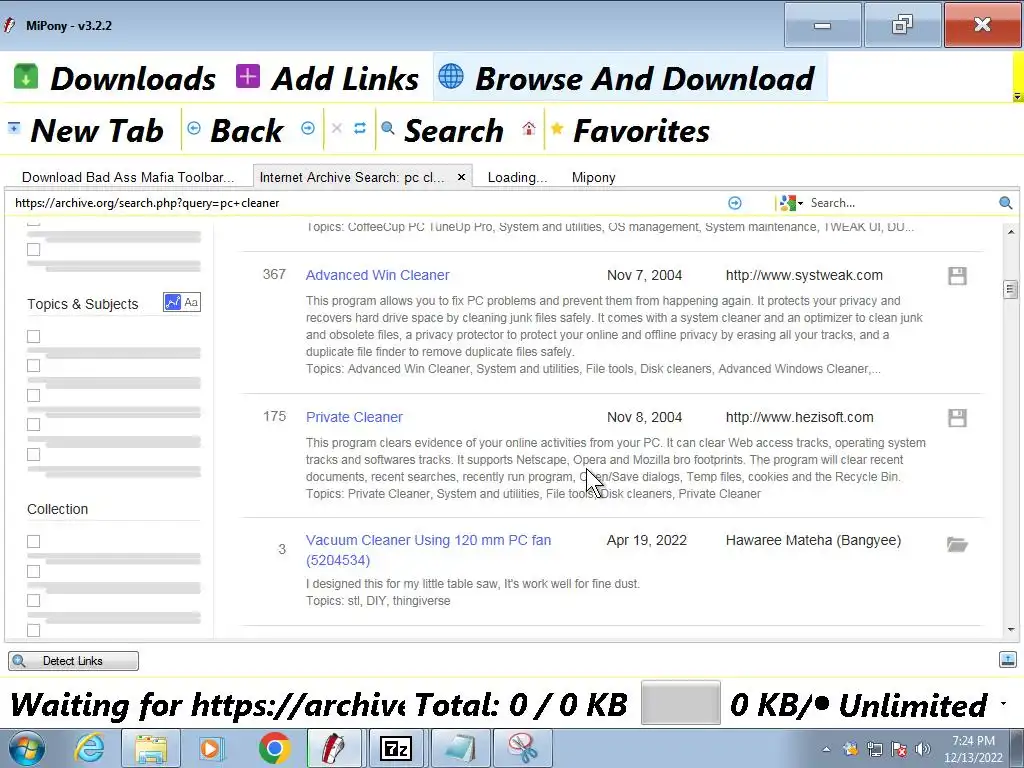Open a New Tab in the browser
This screenshot has height=768, width=1024.
(86, 130)
